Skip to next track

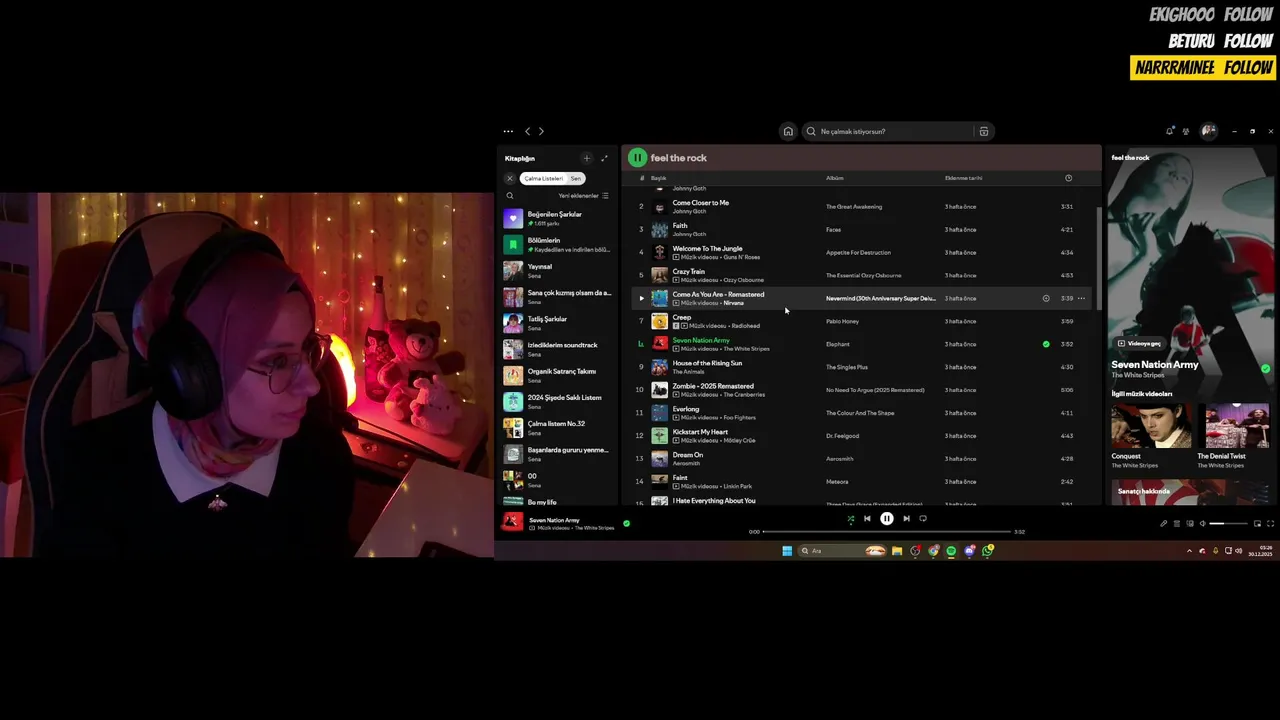click(x=906, y=518)
